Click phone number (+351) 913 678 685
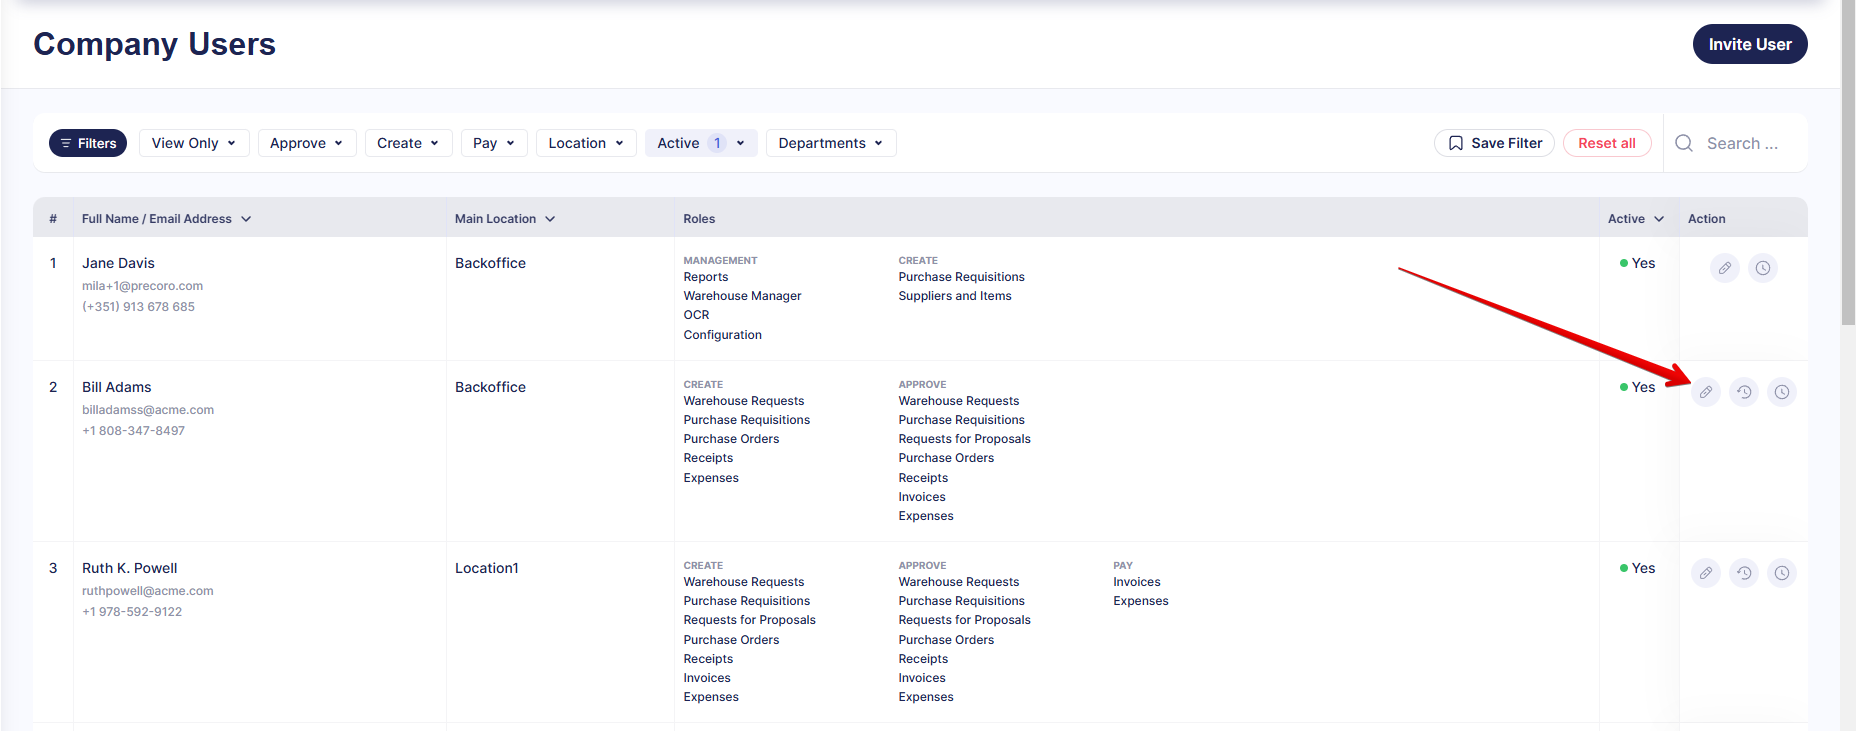 click(138, 307)
